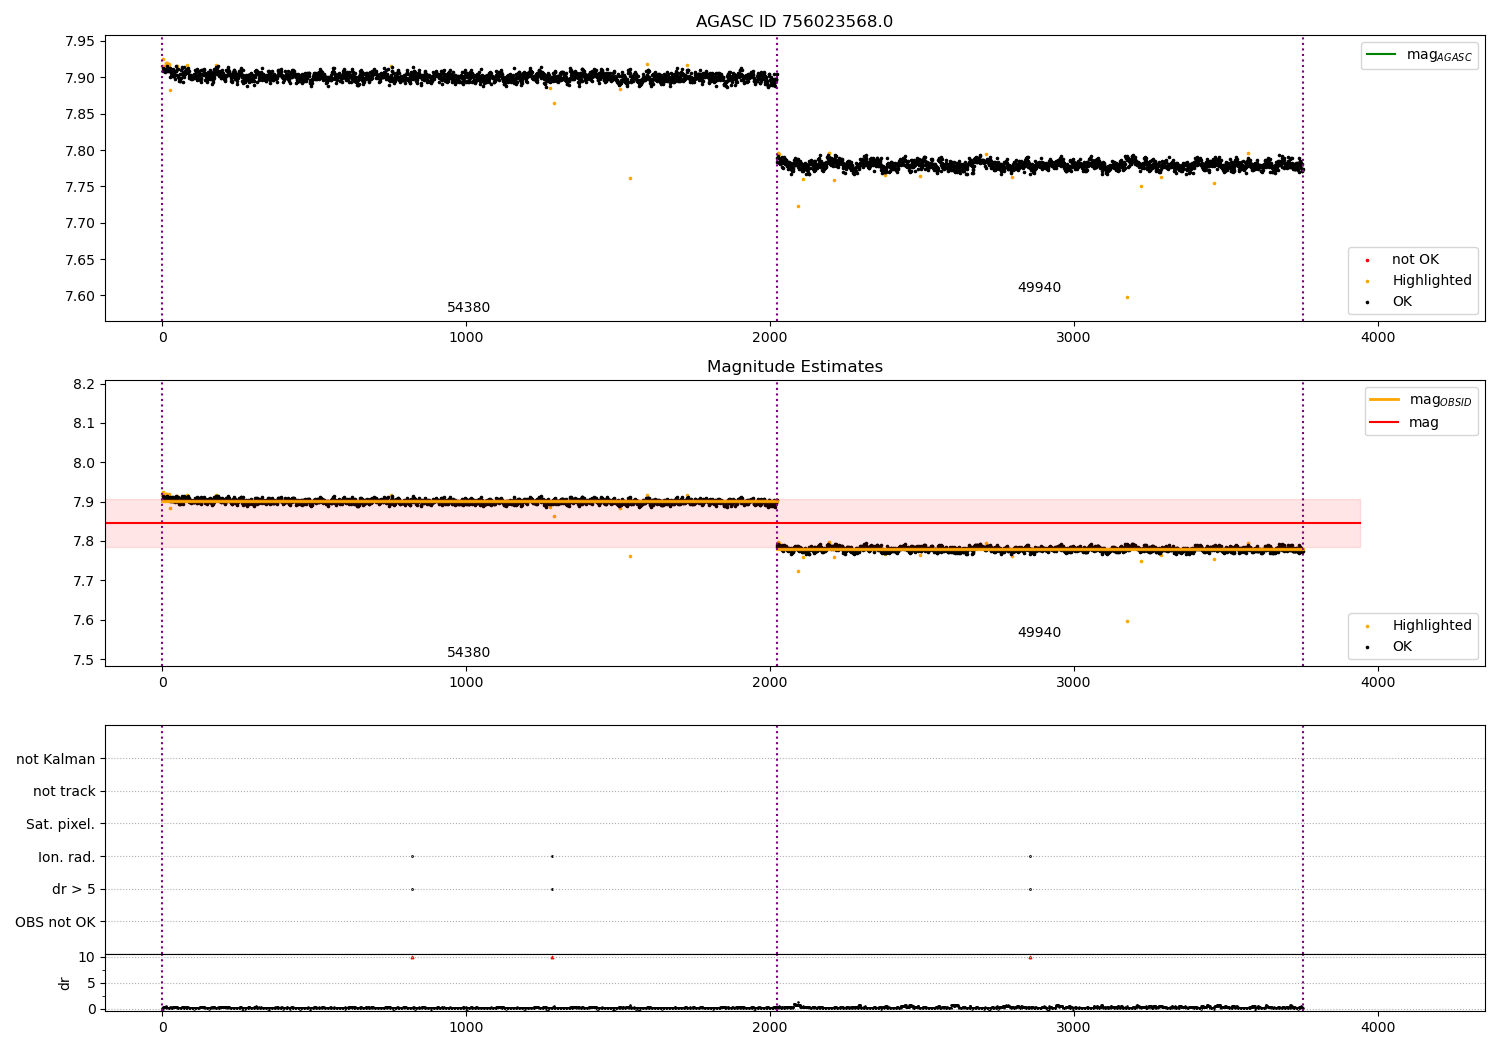The height and width of the screenshot is (1050, 1500).
Task: Click the 8.2 y-tick in middle plot
Action: click(84, 385)
